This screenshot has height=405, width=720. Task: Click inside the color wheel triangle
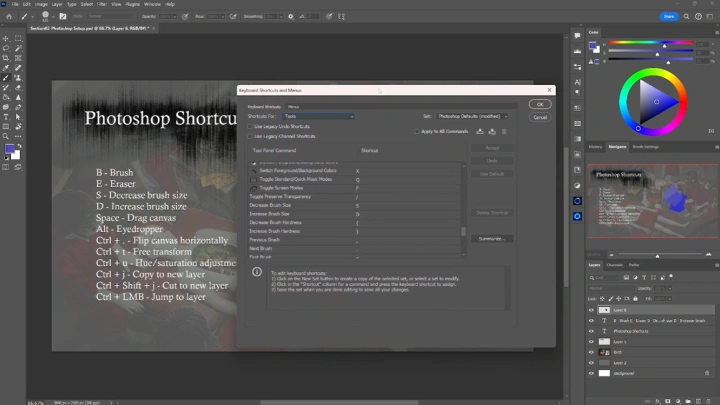coord(656,102)
